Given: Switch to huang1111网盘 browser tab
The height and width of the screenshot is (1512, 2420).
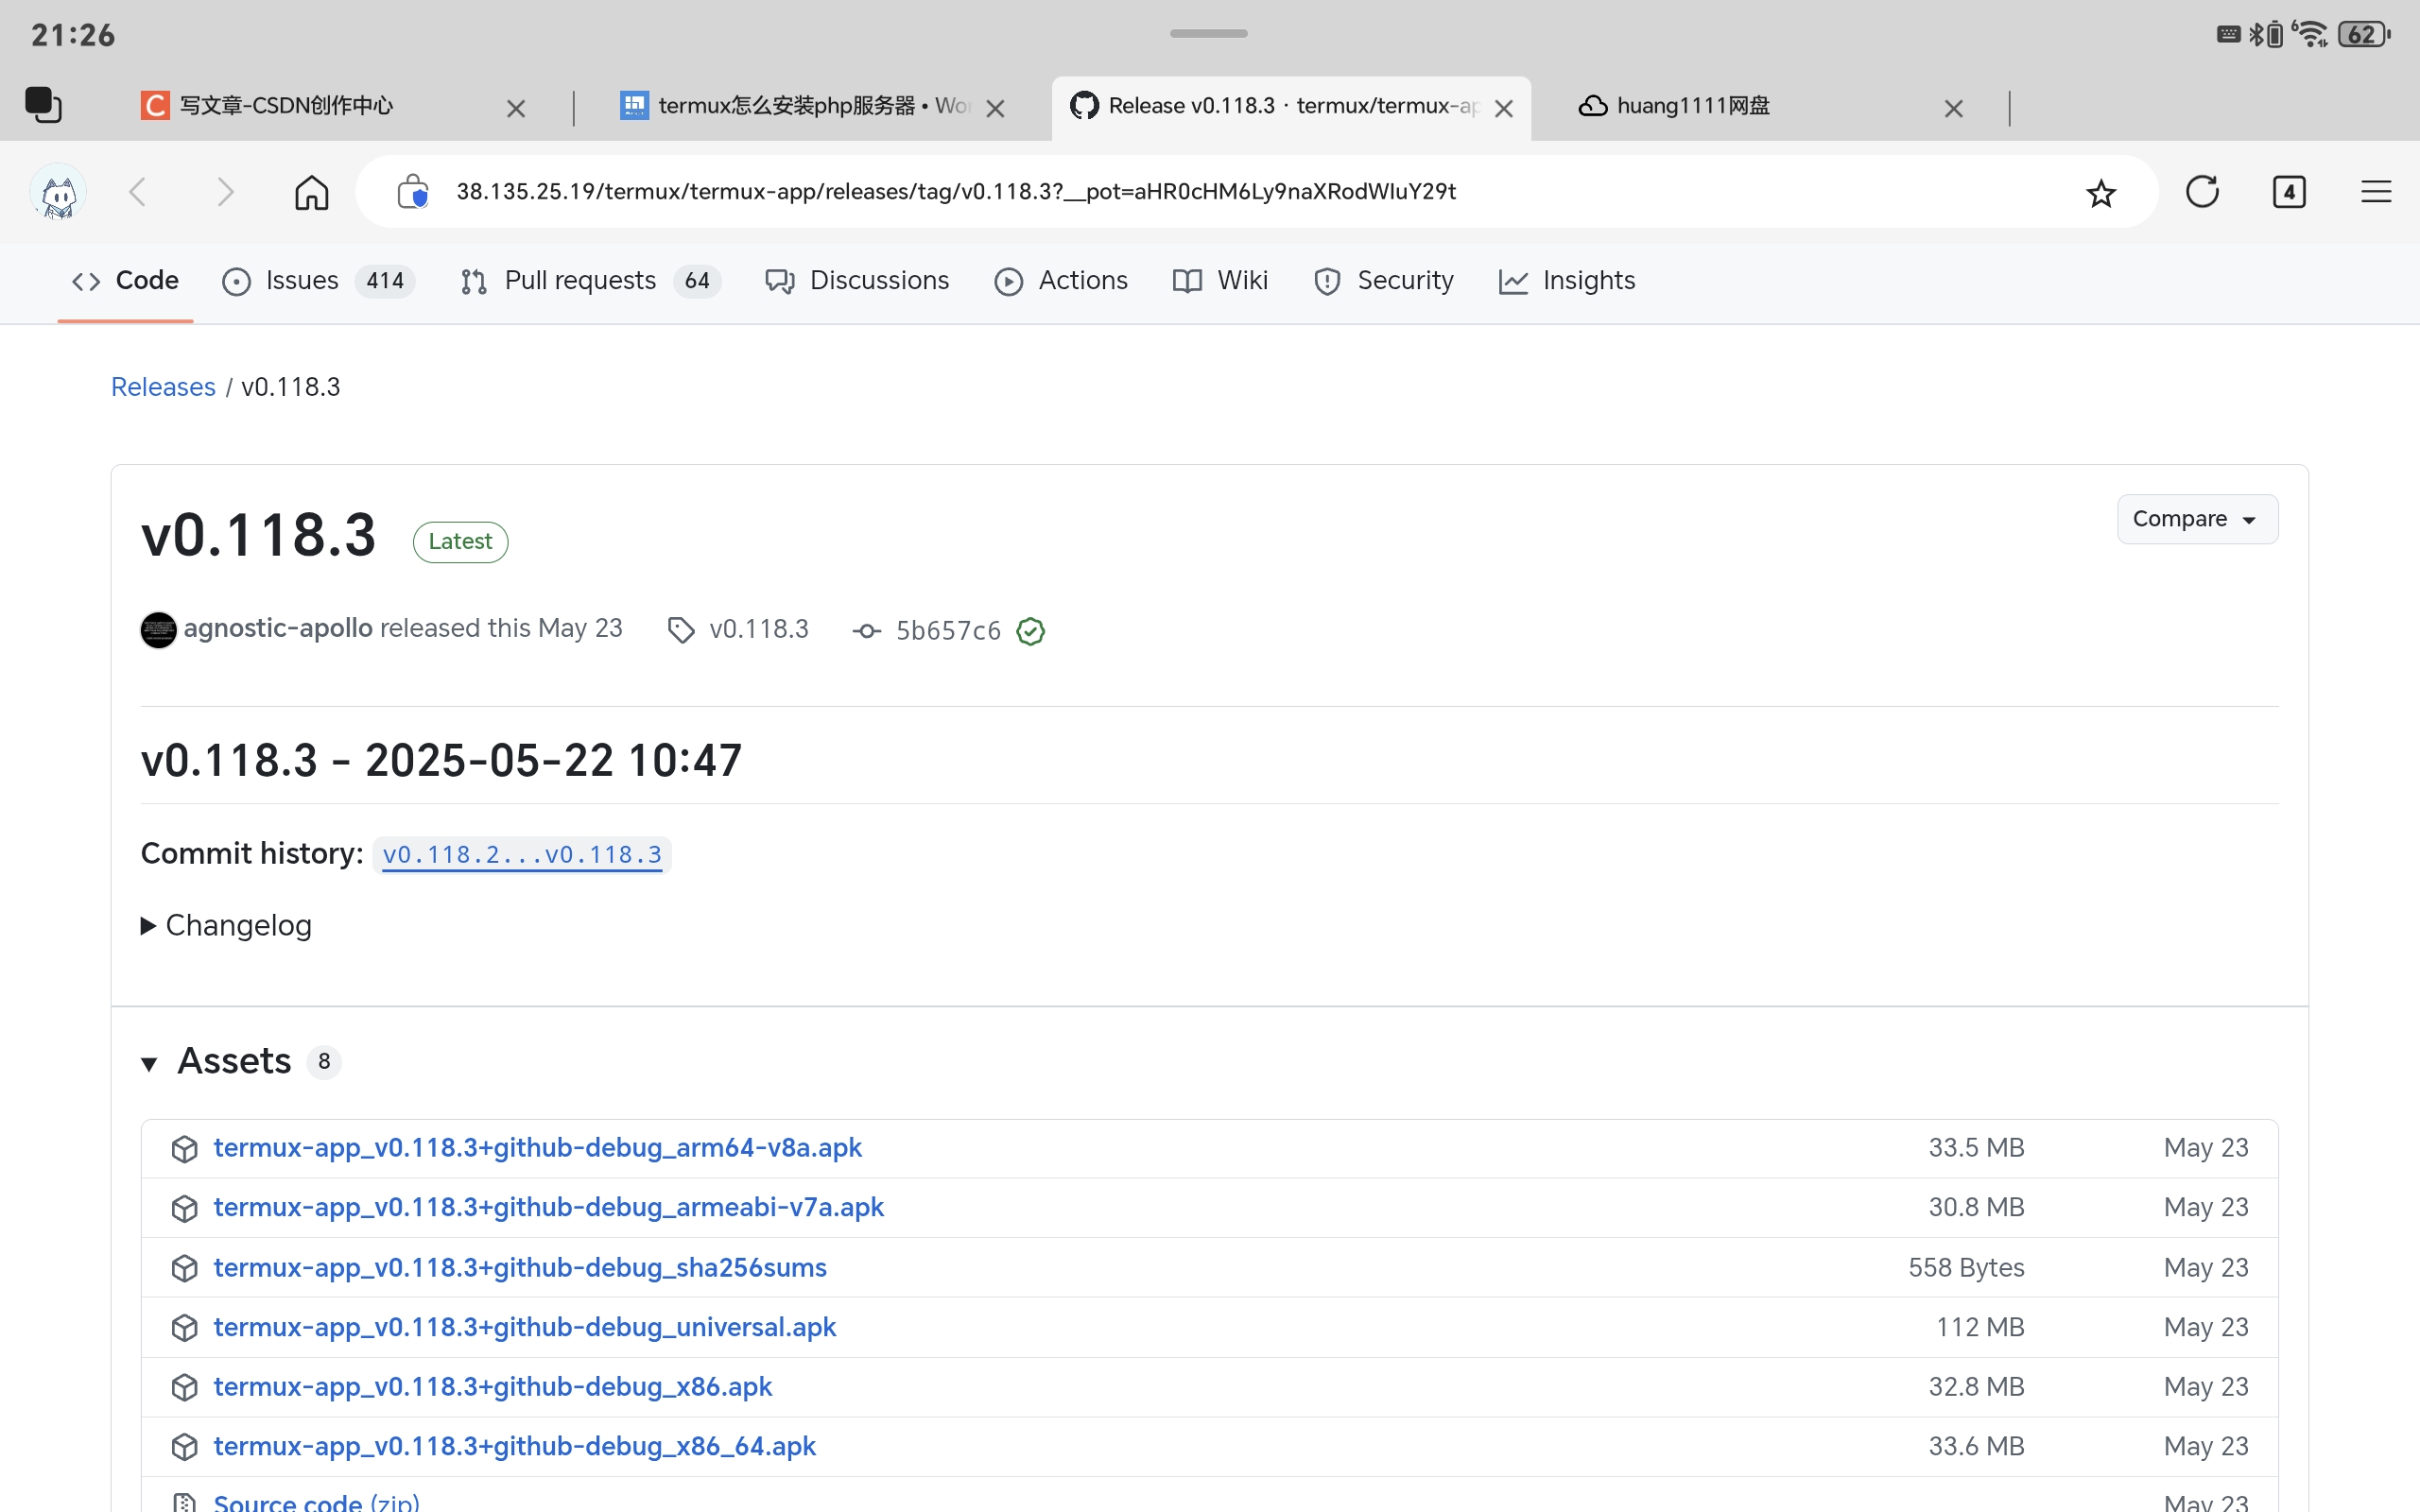Looking at the screenshot, I should point(1692,106).
